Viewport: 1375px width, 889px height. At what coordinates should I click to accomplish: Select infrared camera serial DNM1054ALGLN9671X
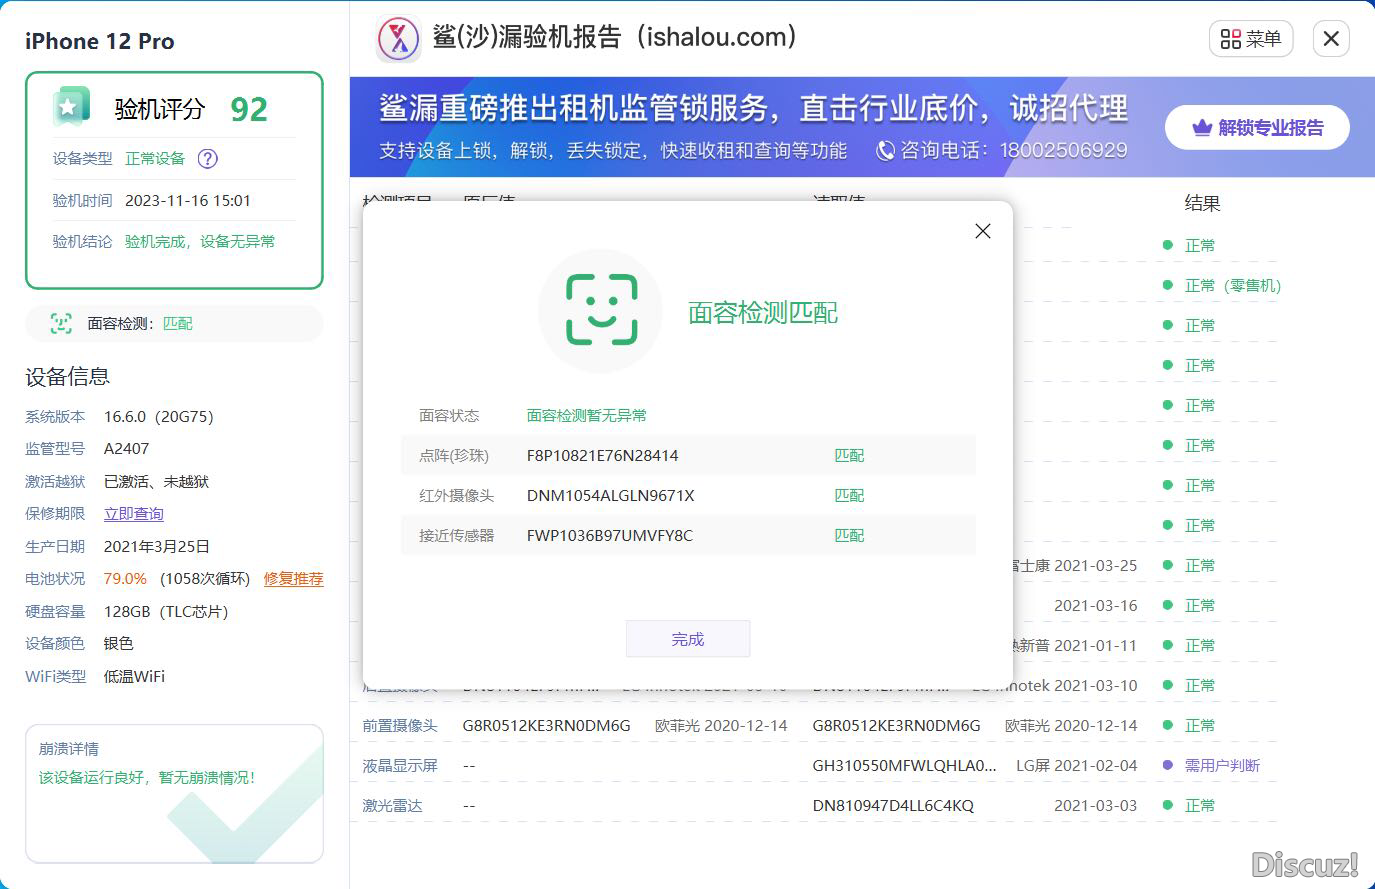coord(610,495)
